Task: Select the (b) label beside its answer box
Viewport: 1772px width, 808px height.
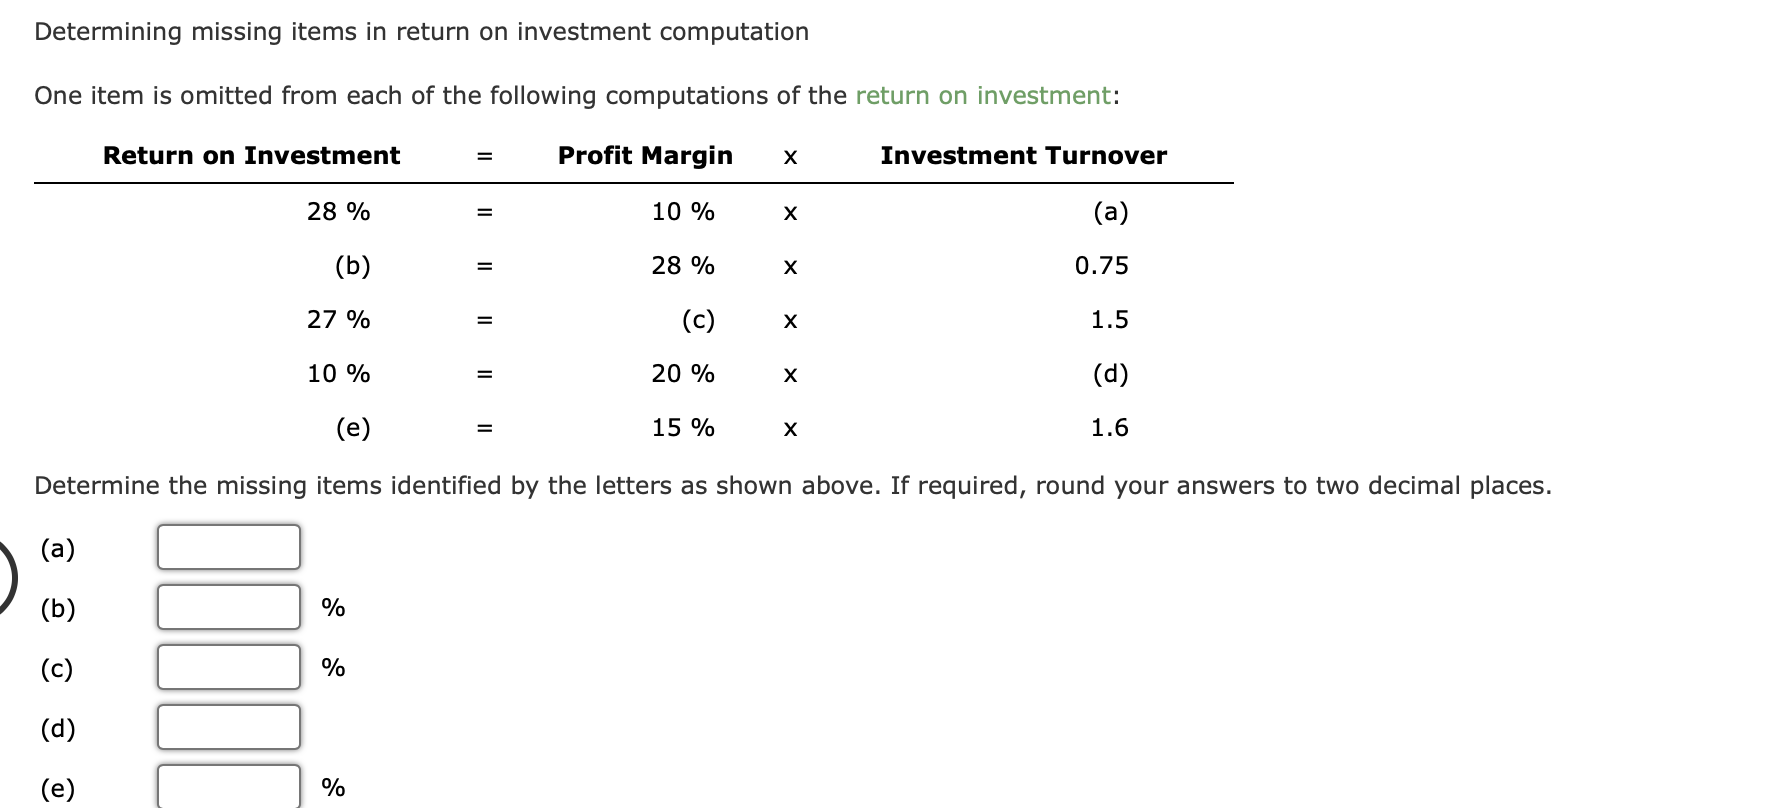Action: pyautogui.click(x=56, y=609)
